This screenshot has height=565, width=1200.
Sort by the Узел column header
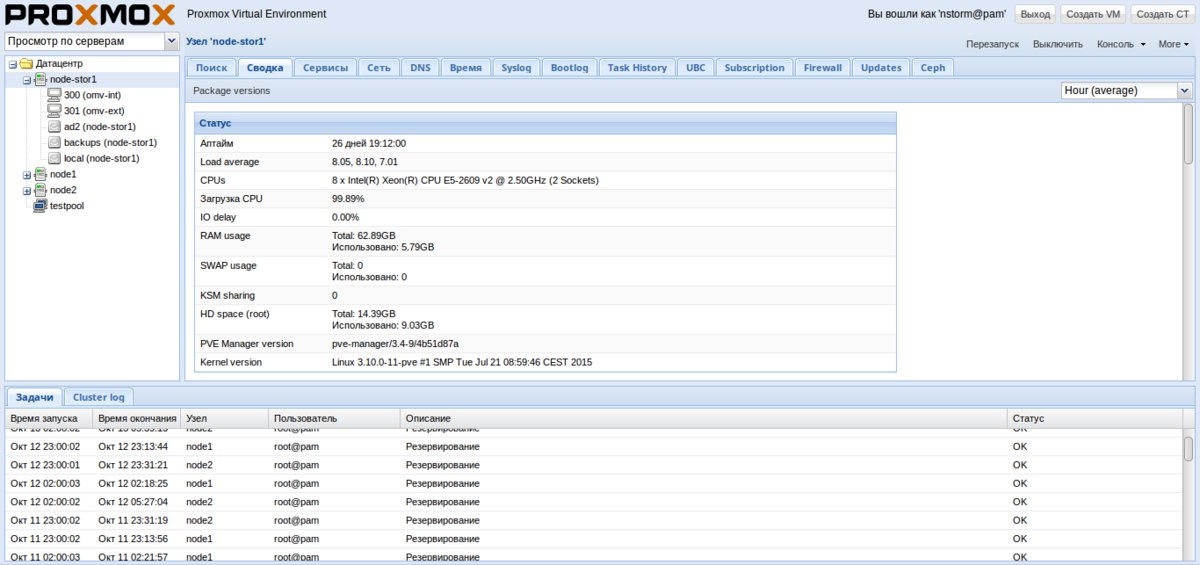tap(225, 418)
